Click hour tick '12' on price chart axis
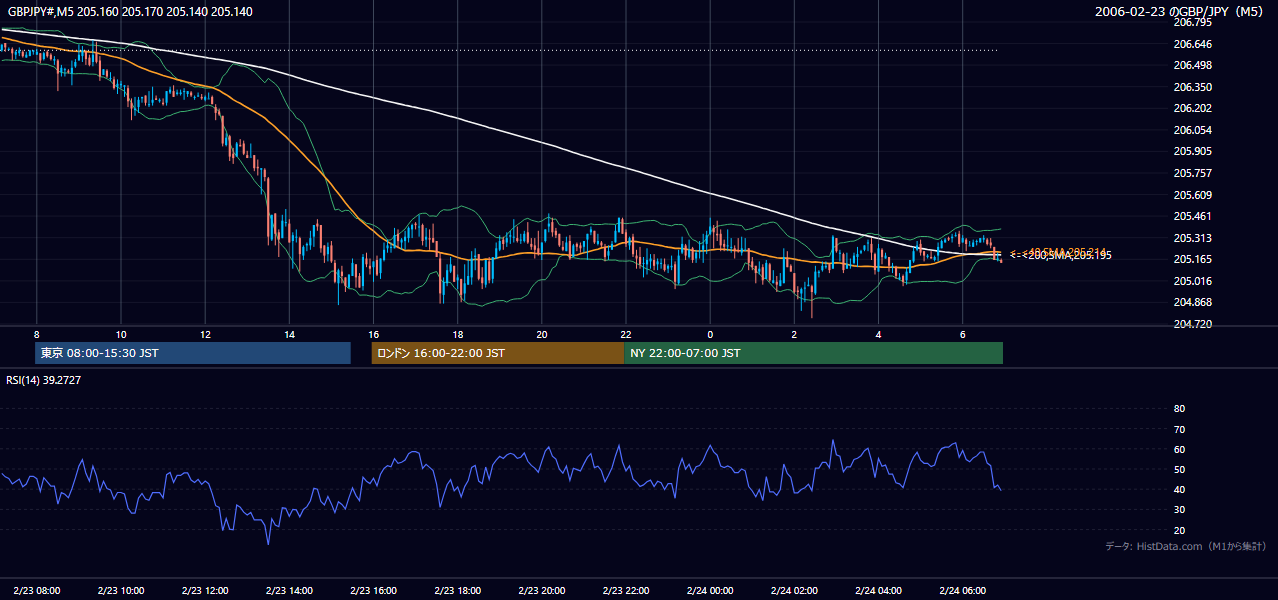 [x=205, y=333]
